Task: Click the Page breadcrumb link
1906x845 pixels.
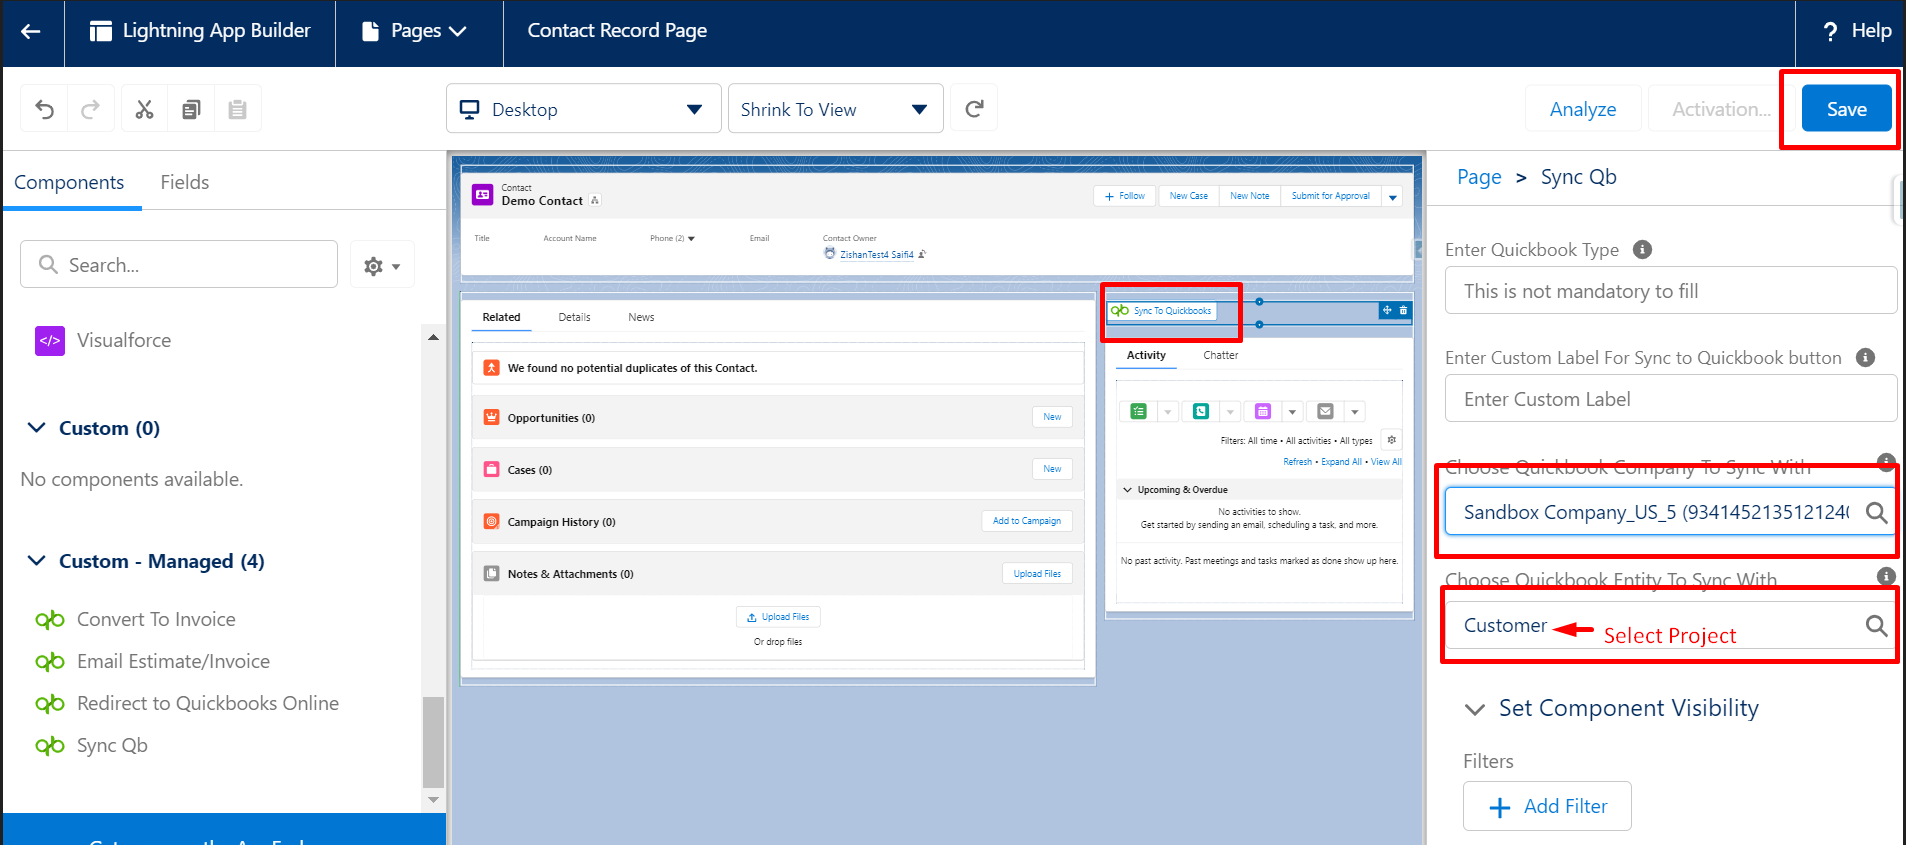Action: coord(1479,177)
